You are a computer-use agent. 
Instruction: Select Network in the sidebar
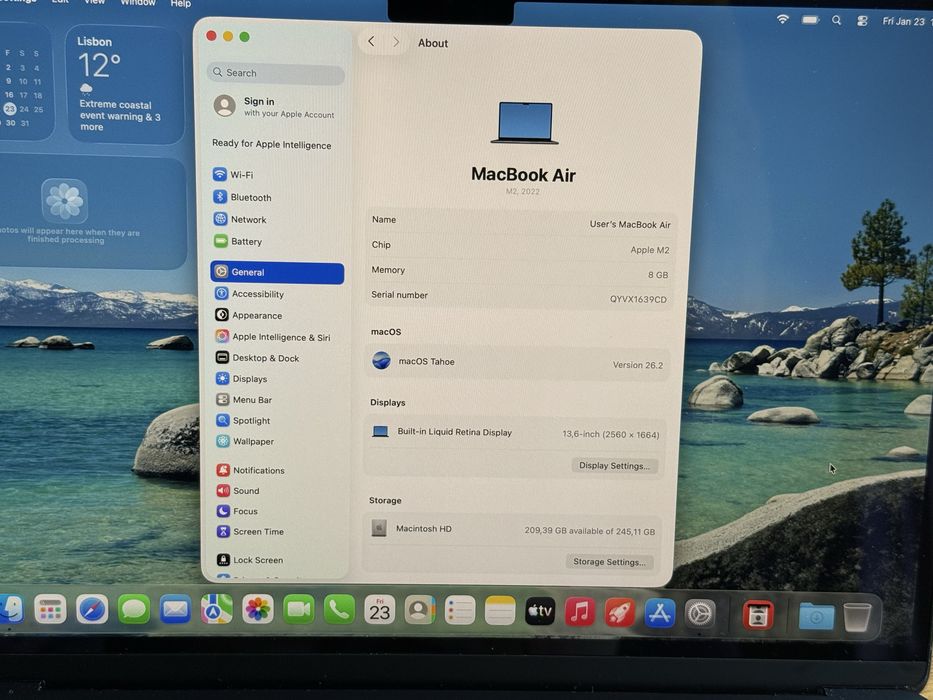pyautogui.click(x=240, y=219)
